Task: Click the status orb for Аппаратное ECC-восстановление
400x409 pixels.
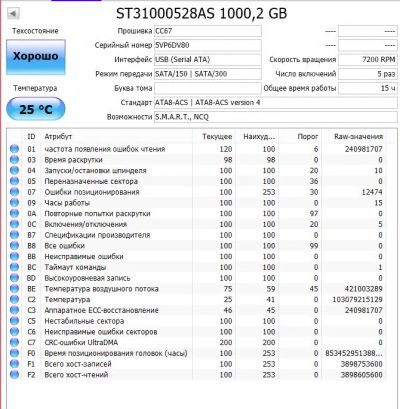Action: click(14, 310)
